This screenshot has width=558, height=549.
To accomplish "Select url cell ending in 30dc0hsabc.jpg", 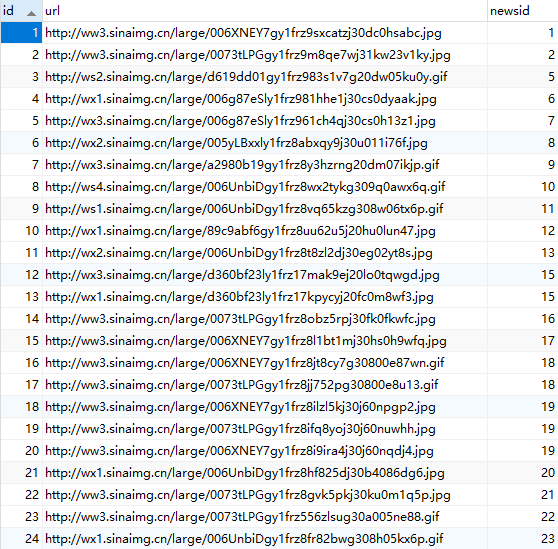I will pyautogui.click(x=265, y=33).
